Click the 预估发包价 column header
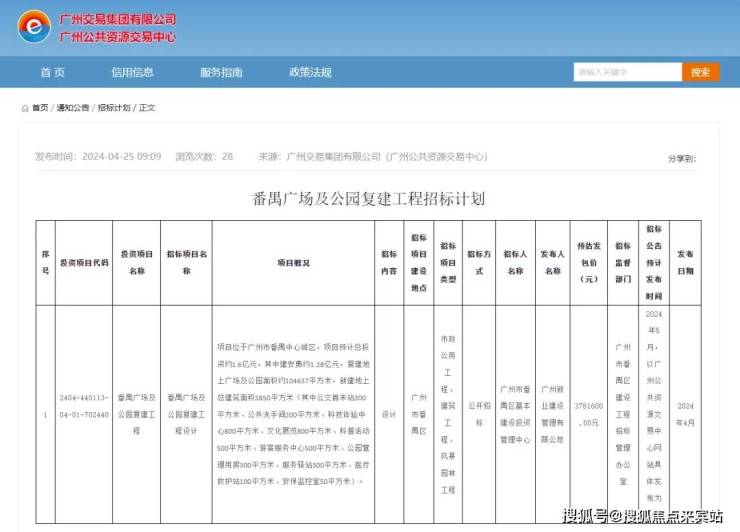This screenshot has height=532, width=740. [x=589, y=262]
